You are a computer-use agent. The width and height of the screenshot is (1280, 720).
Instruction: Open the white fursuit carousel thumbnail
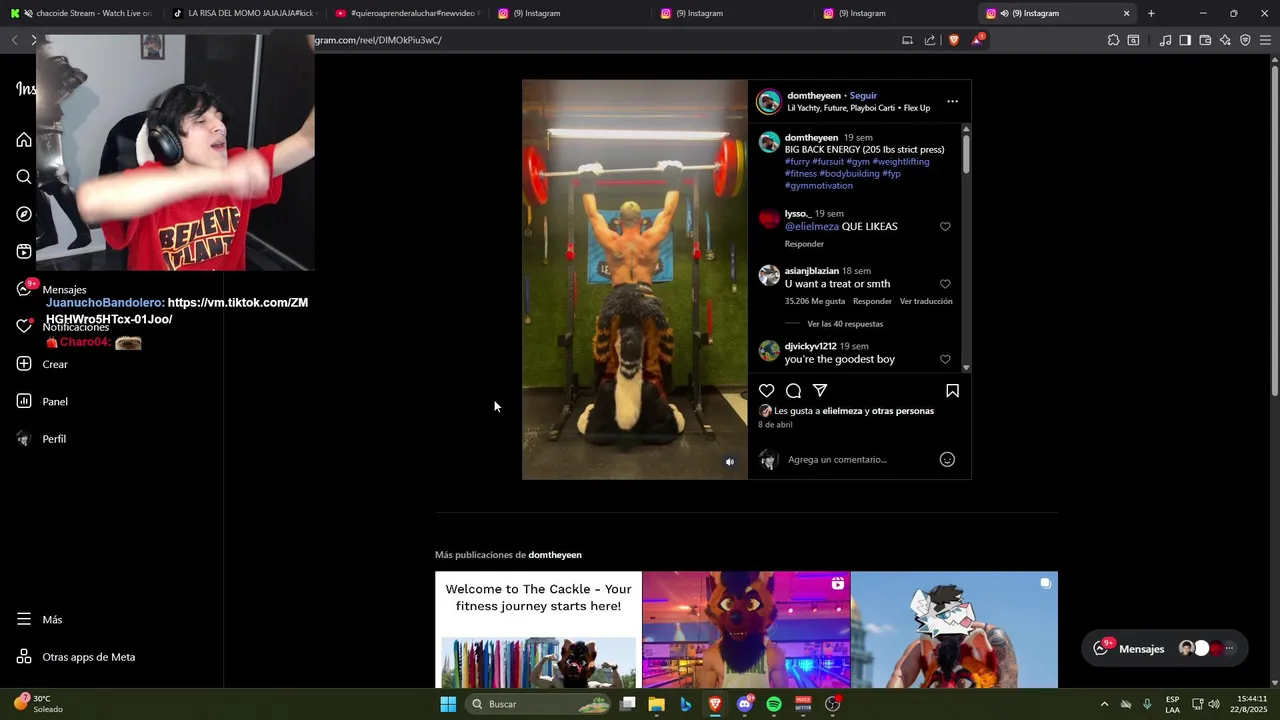954,630
